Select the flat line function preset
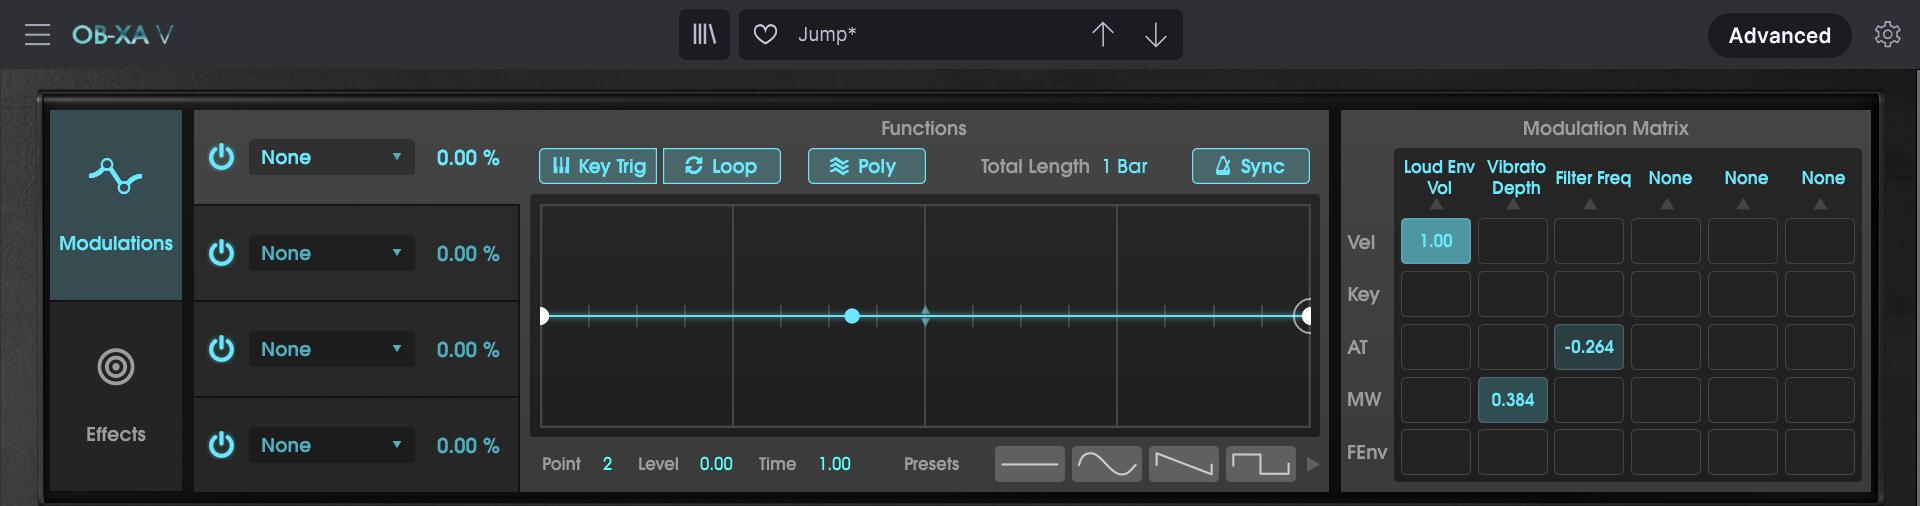Viewport: 1920px width, 506px height. (1029, 464)
